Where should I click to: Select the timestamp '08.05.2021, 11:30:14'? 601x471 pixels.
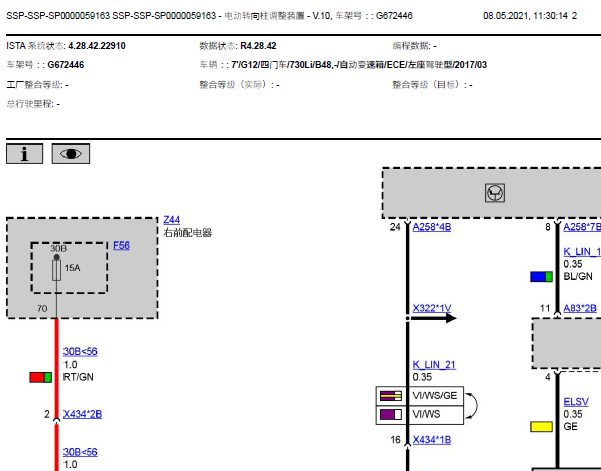pyautogui.click(x=525, y=16)
